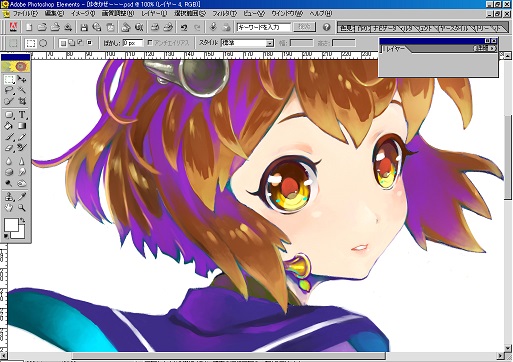This screenshot has height=362, width=513.
Task: Click the Save floppy disk icon
Action: click(x=84, y=27)
